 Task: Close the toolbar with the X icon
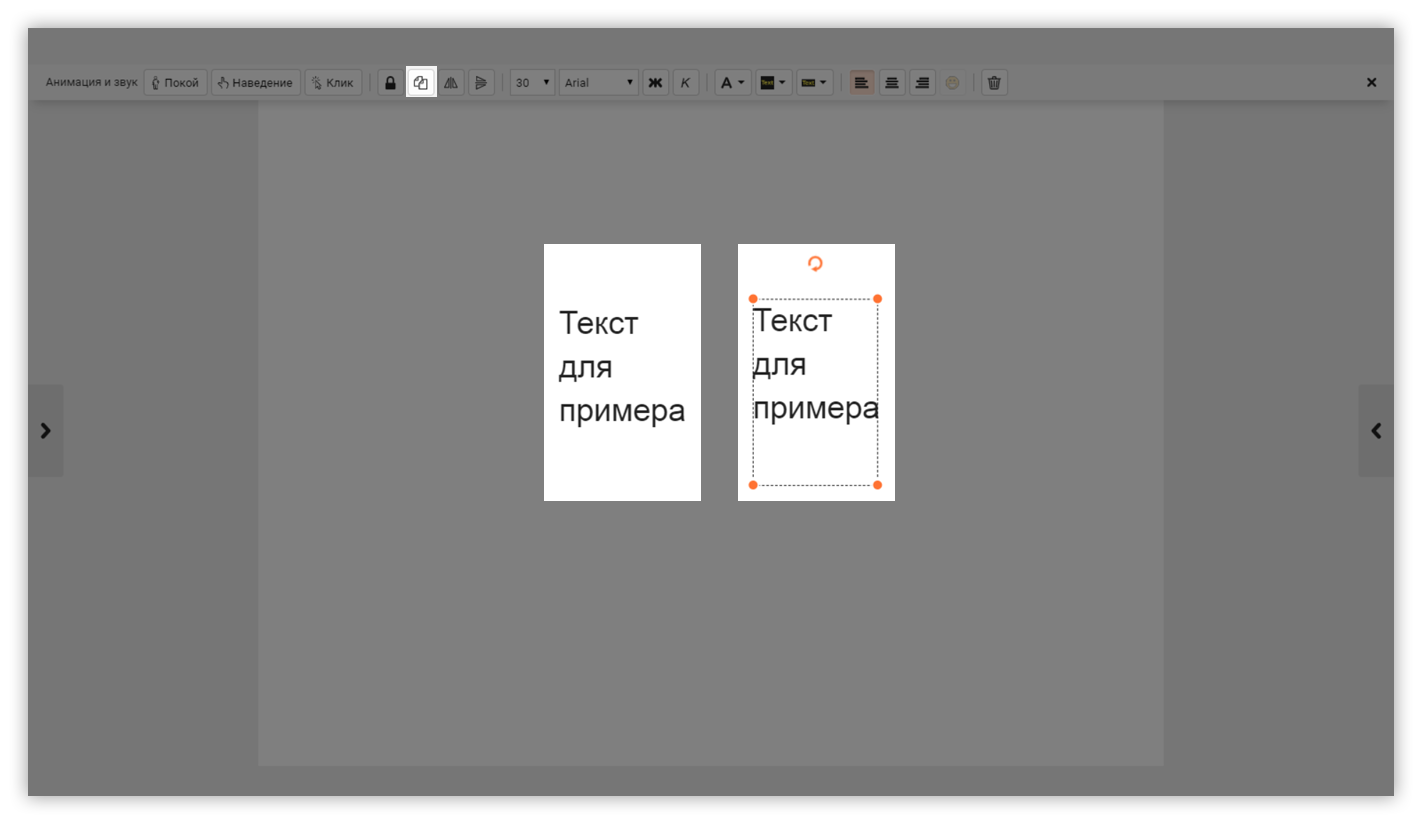[1372, 83]
